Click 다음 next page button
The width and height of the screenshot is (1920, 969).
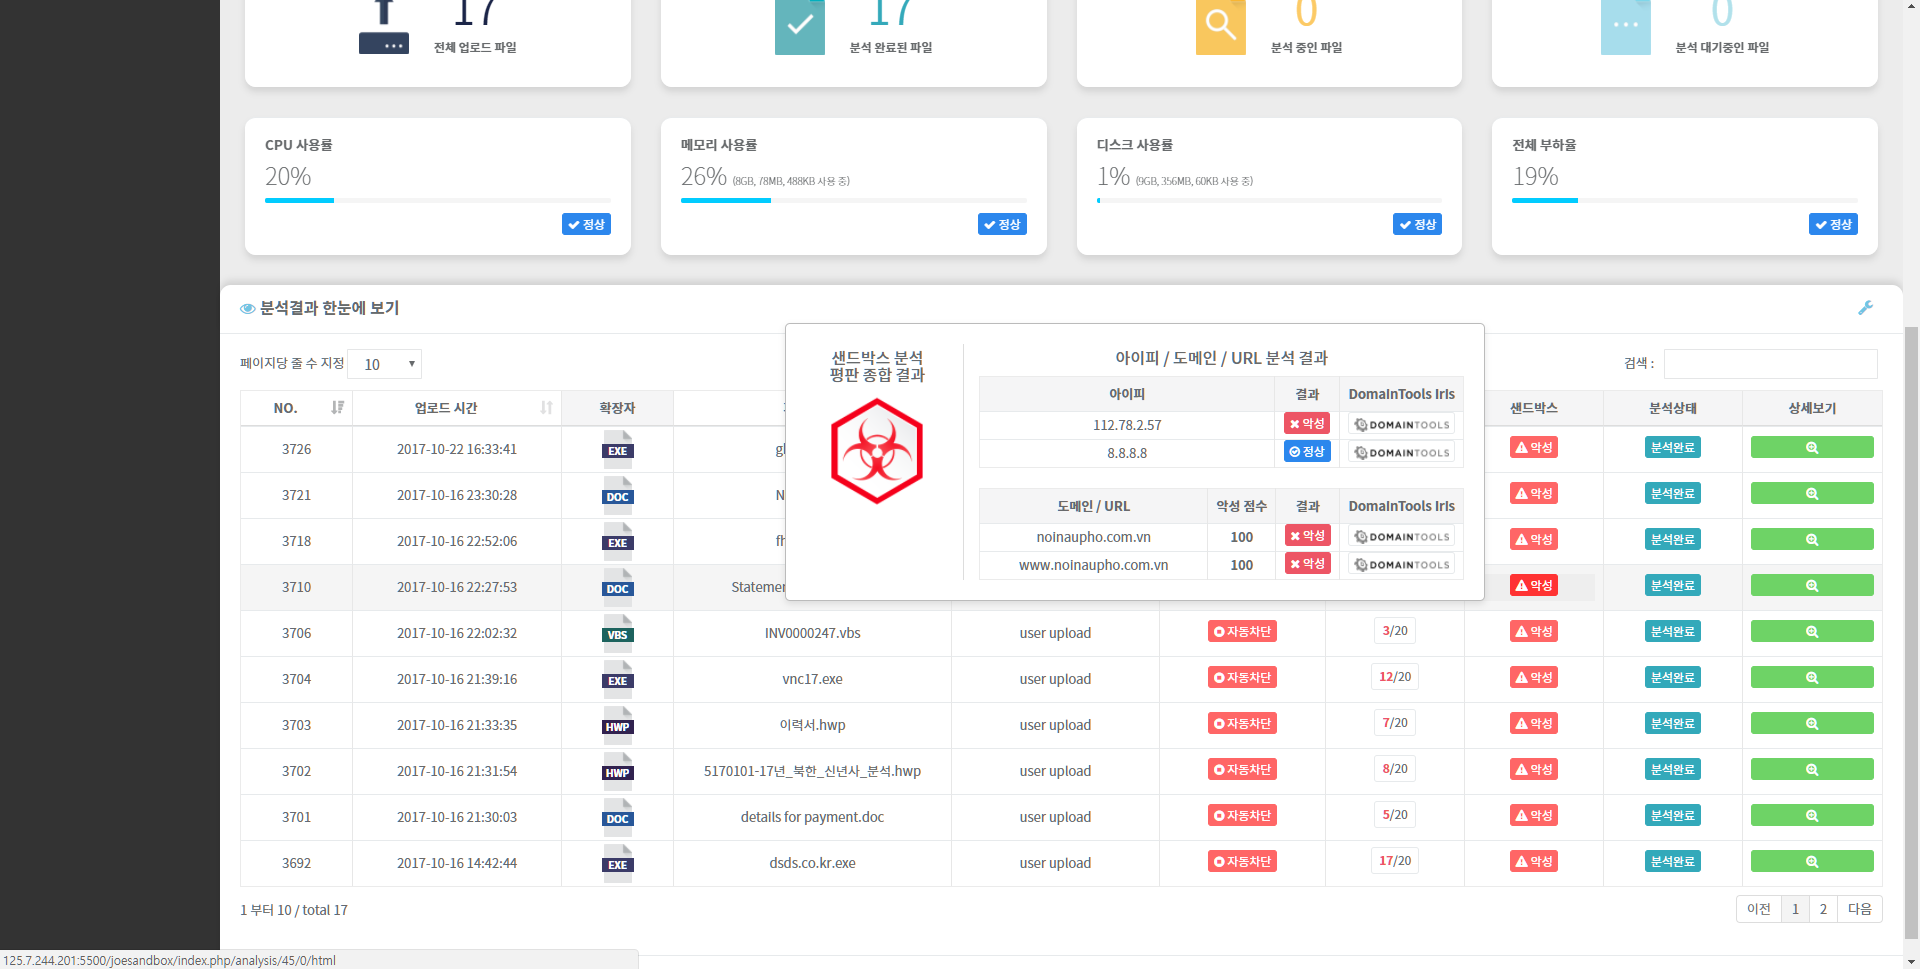[1859, 909]
